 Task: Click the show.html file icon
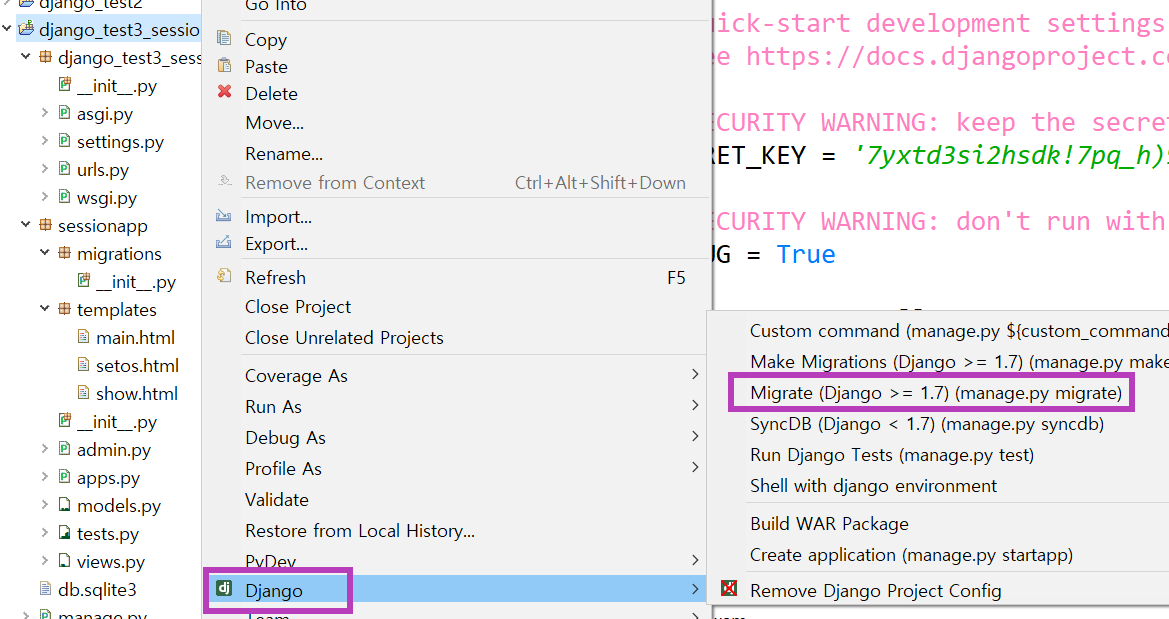(x=84, y=393)
